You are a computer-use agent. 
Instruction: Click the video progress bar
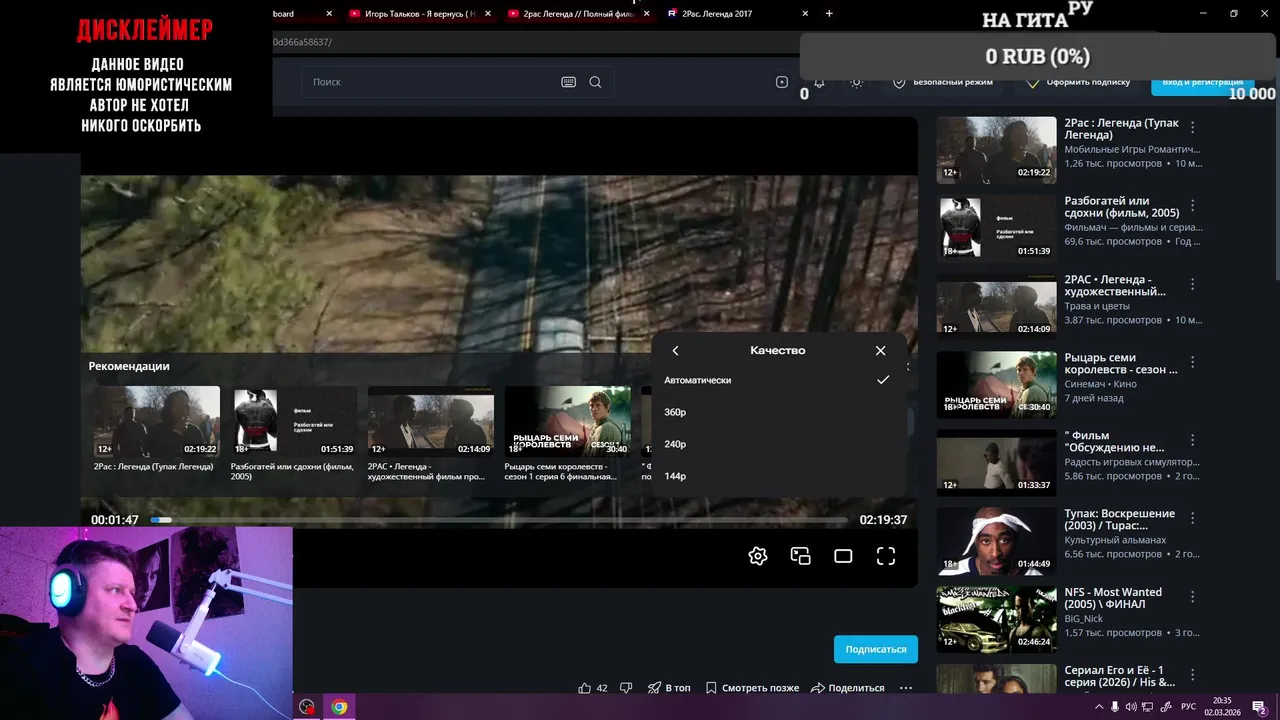499,520
